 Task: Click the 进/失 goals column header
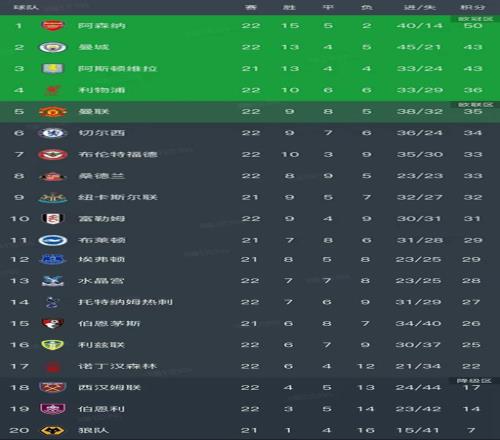(420, 7)
